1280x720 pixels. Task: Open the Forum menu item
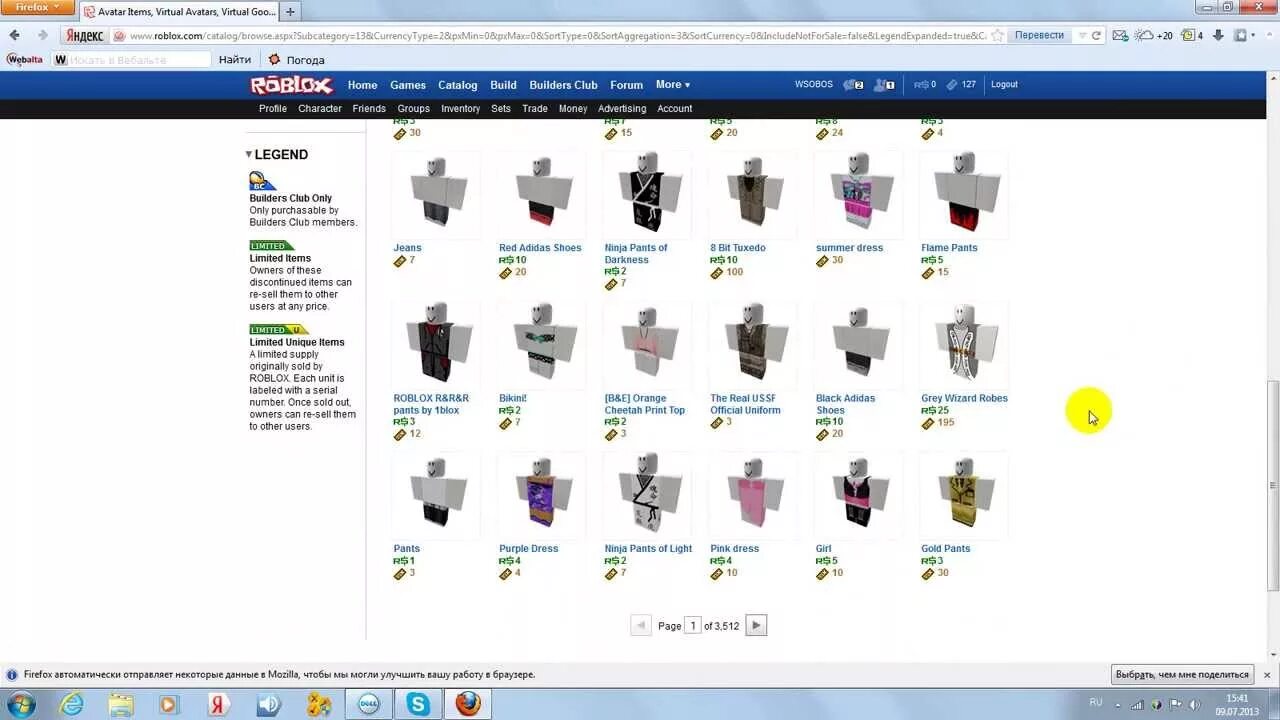point(627,85)
